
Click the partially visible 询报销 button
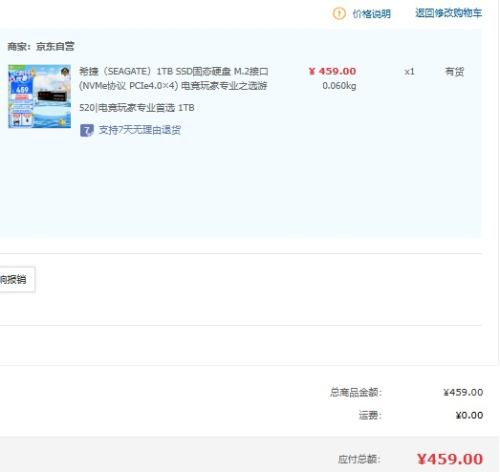click(x=16, y=279)
